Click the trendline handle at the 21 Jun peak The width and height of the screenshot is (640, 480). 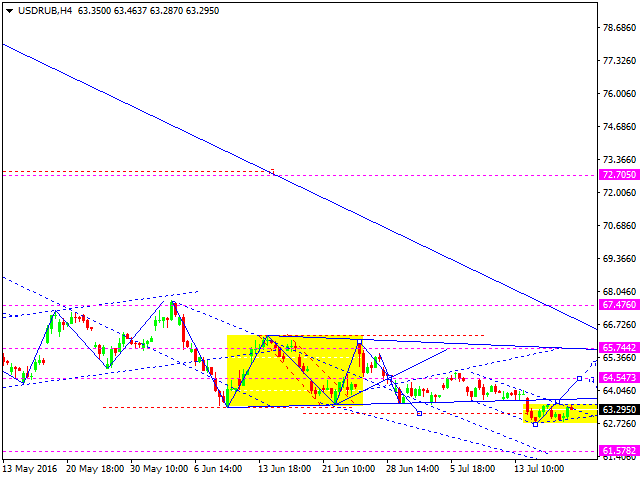coord(359,342)
